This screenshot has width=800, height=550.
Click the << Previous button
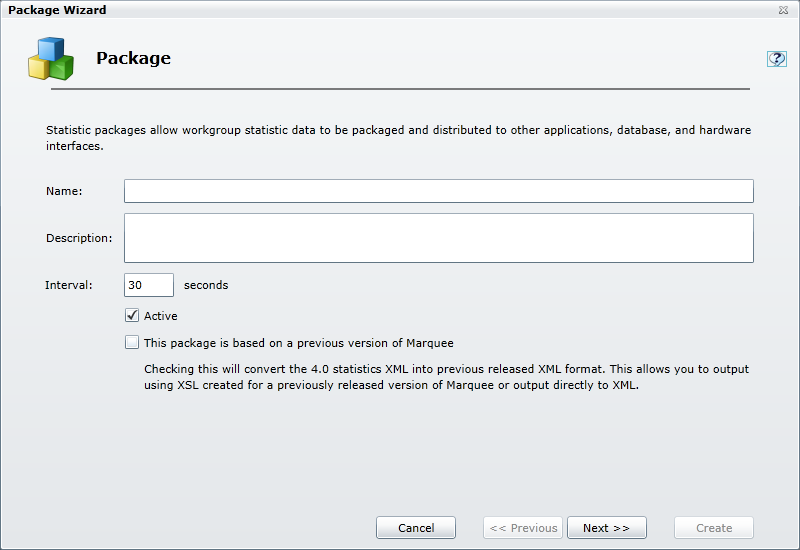(x=523, y=528)
